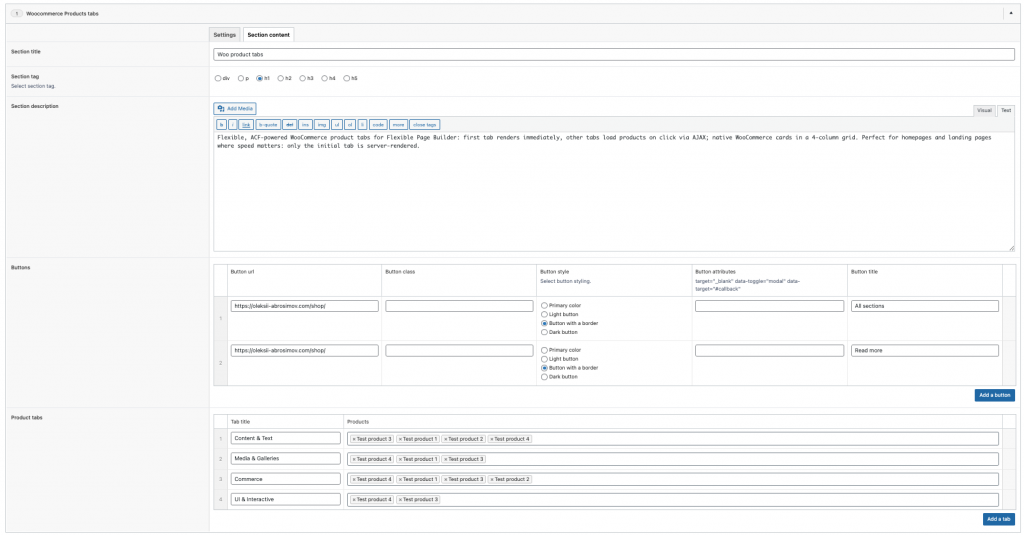Click inside the Section description text area
The width and height of the screenshot is (1024, 535).
point(614,191)
